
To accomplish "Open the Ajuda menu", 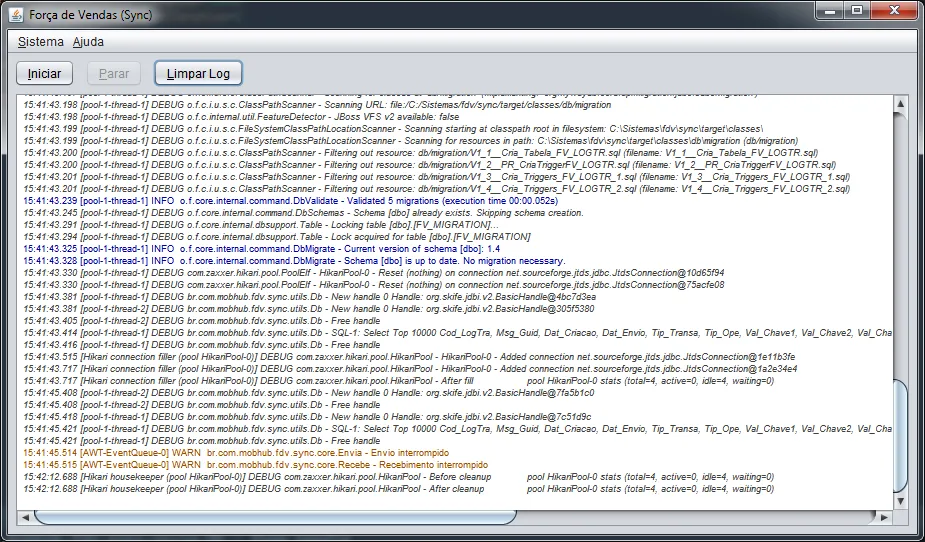I will pos(88,42).
